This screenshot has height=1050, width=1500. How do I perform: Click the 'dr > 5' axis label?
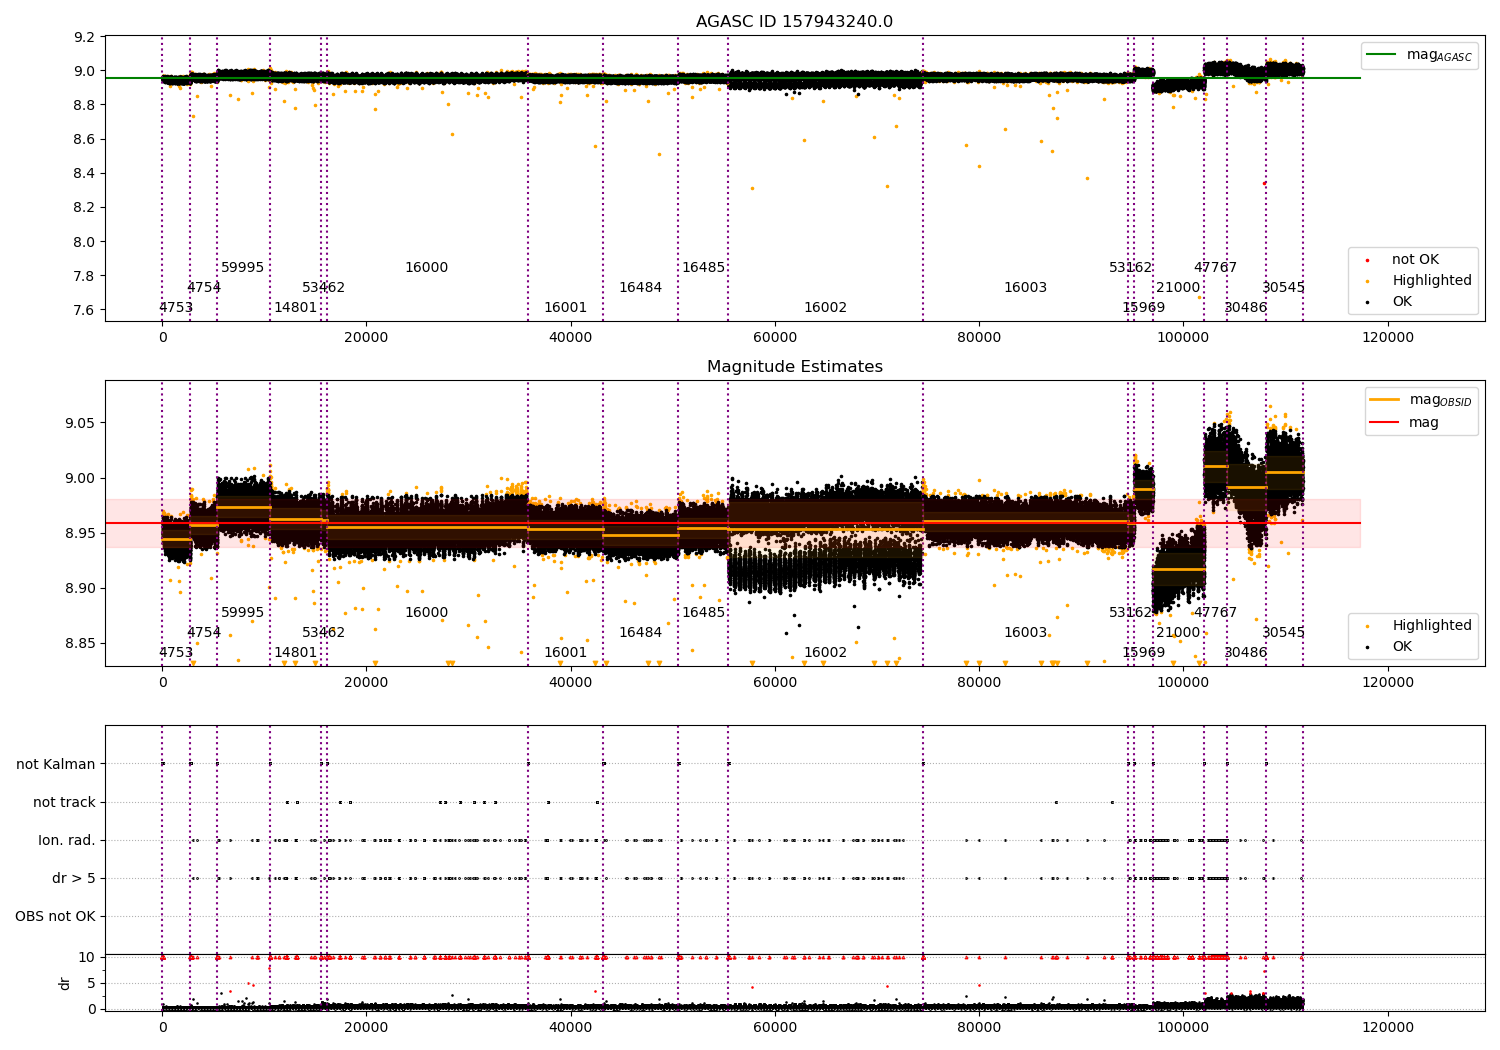74,878
